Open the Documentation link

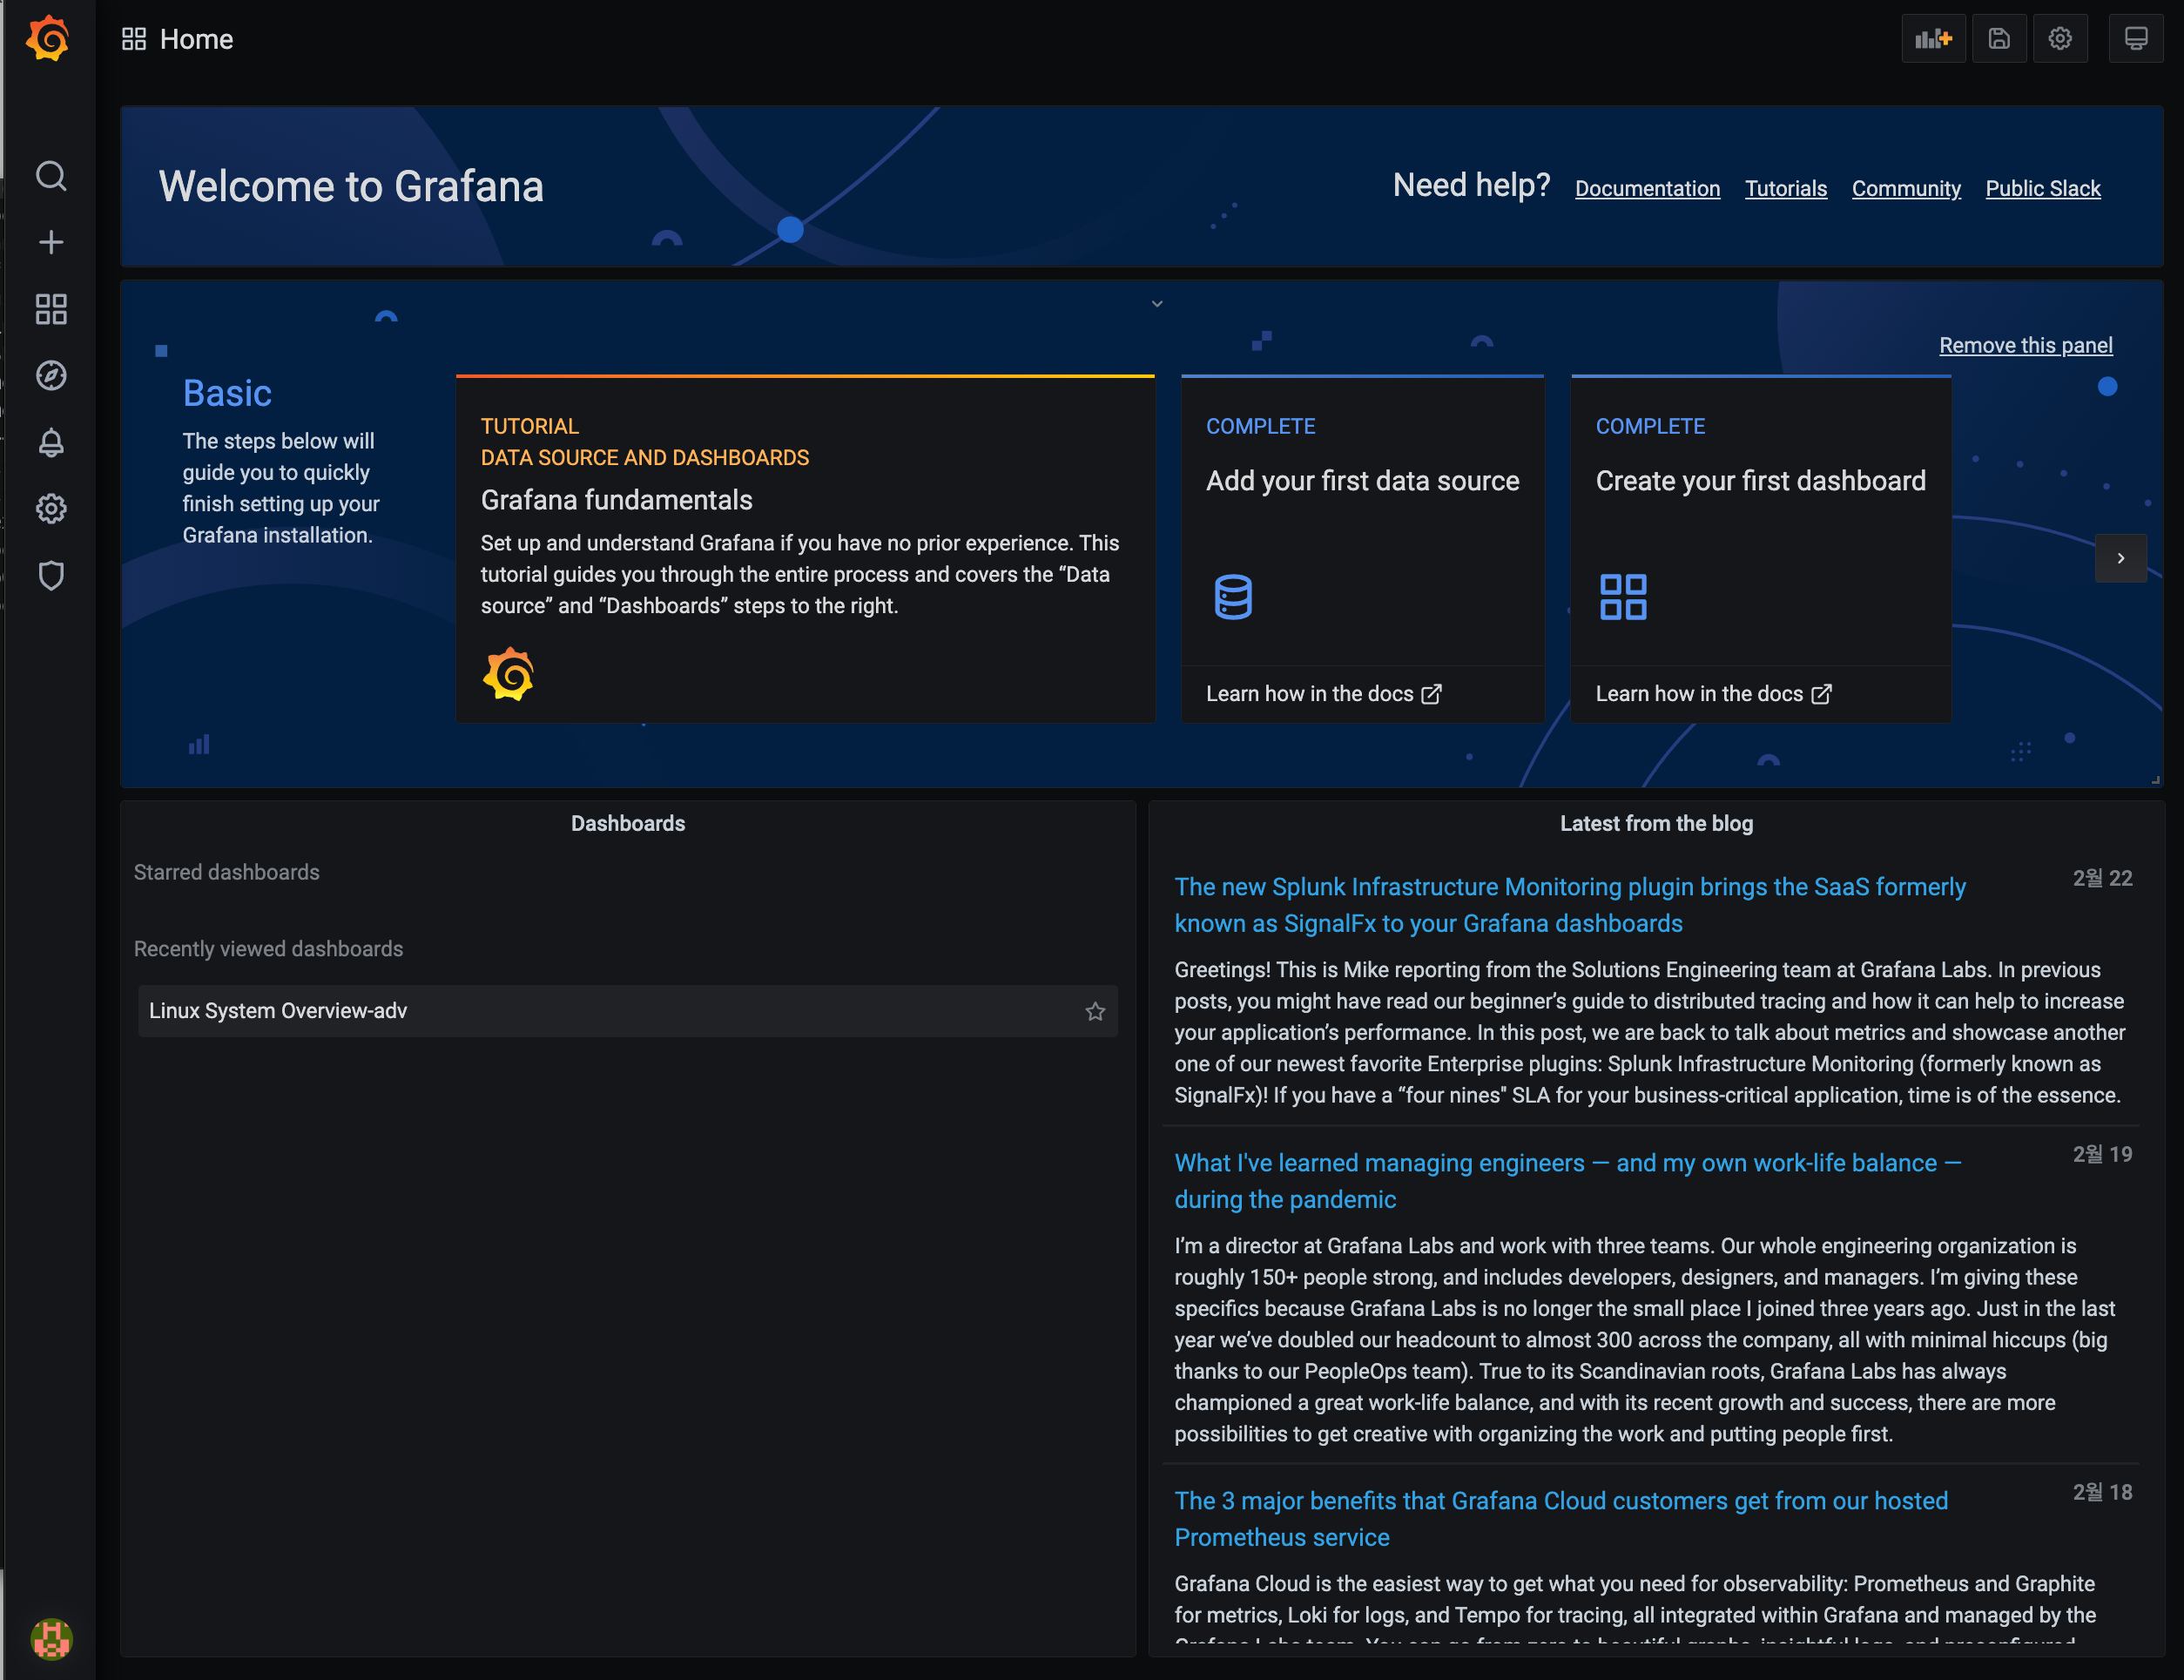coord(1647,188)
